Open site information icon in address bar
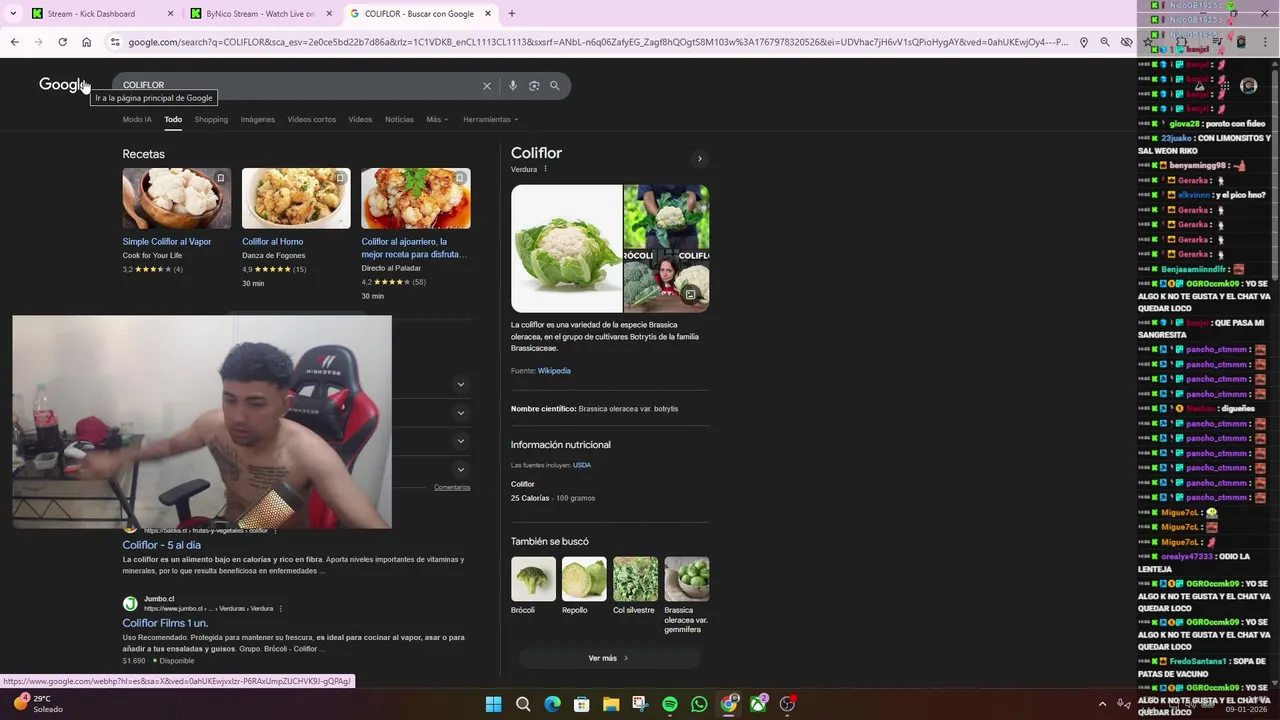Screen dimensions: 1280x720 point(116,42)
